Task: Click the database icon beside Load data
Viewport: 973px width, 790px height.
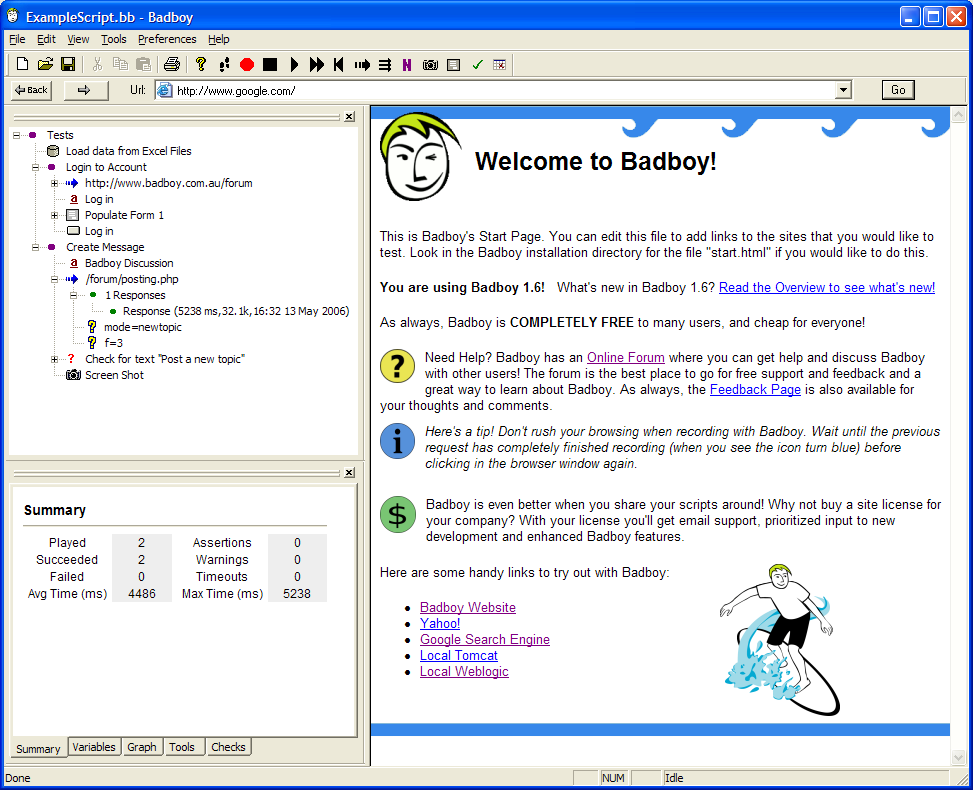Action: [53, 151]
